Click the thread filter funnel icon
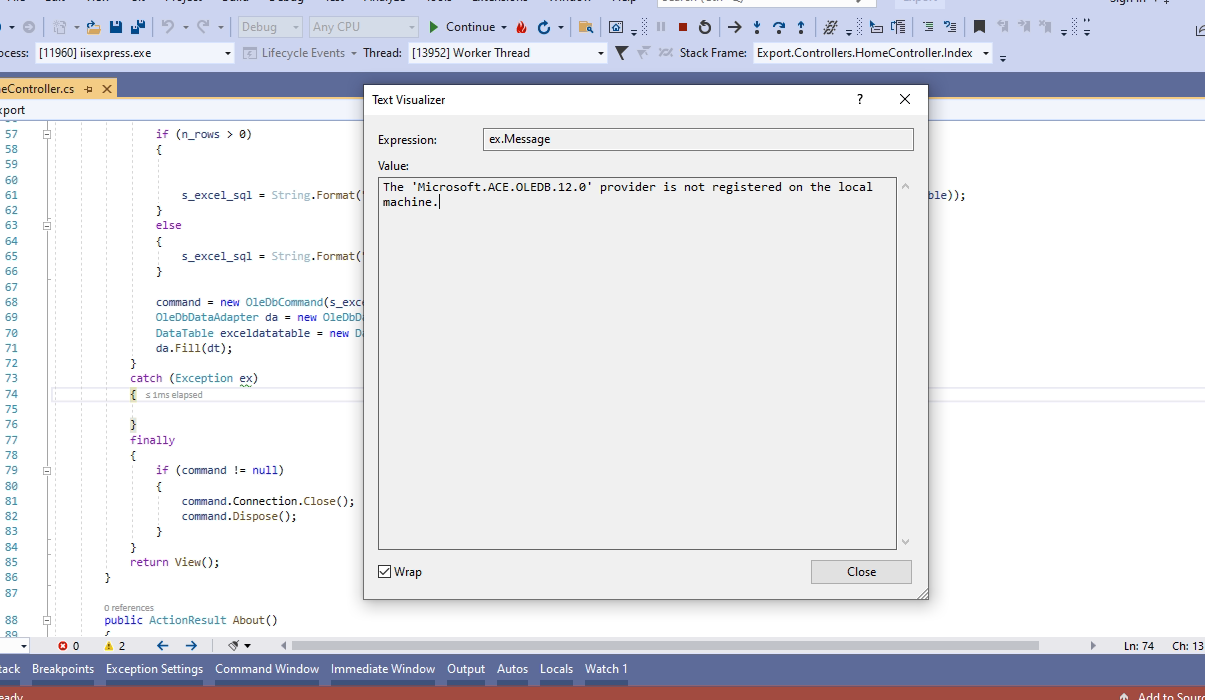1205x700 pixels. pyautogui.click(x=621, y=53)
